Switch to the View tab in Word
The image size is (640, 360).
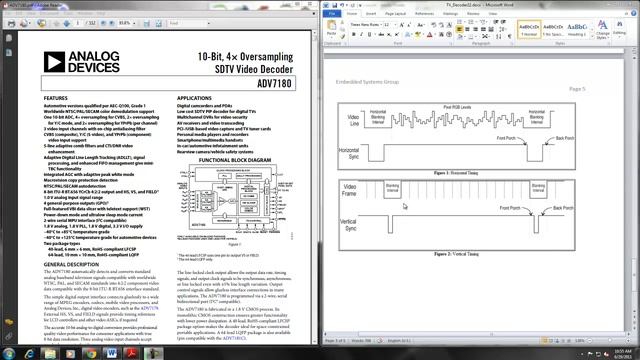(493, 13)
